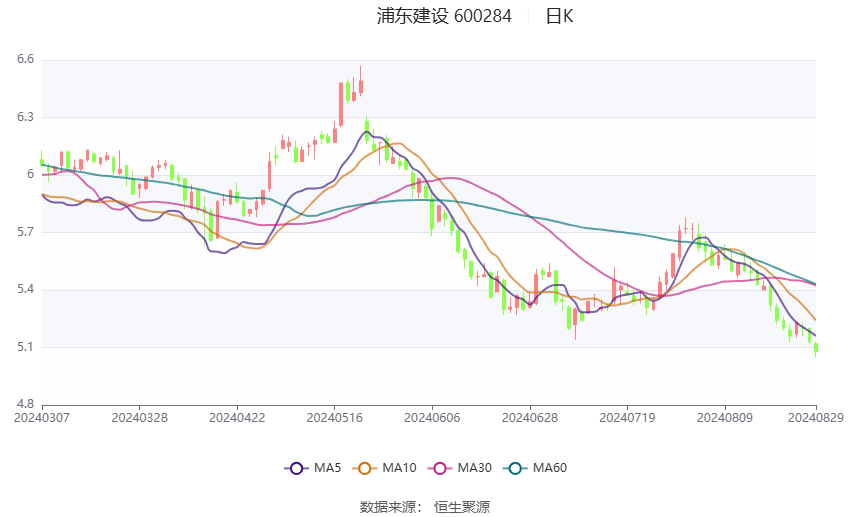Click the x-axis date 20240809

[x=725, y=418]
